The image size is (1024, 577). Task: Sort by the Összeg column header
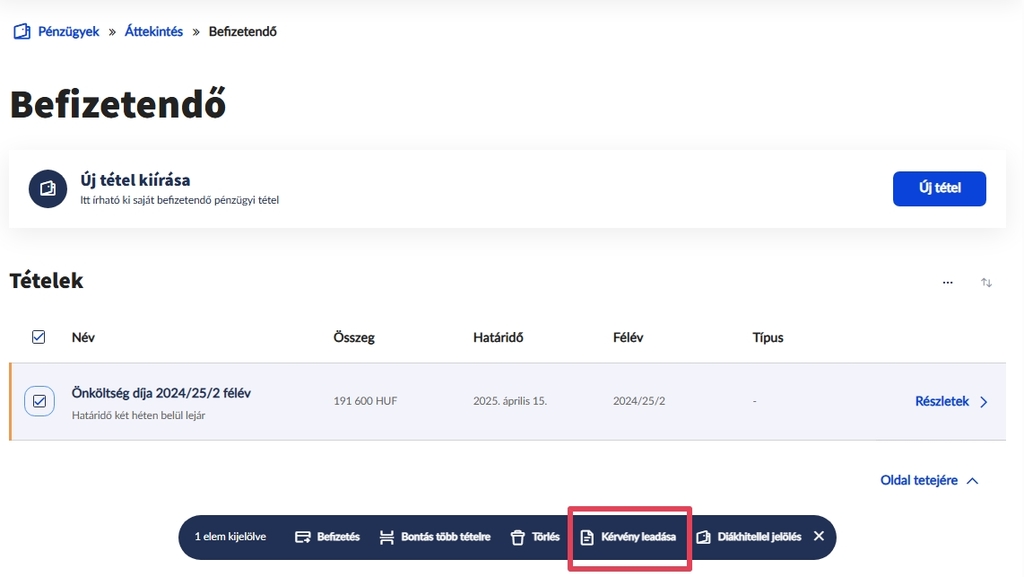pos(354,337)
